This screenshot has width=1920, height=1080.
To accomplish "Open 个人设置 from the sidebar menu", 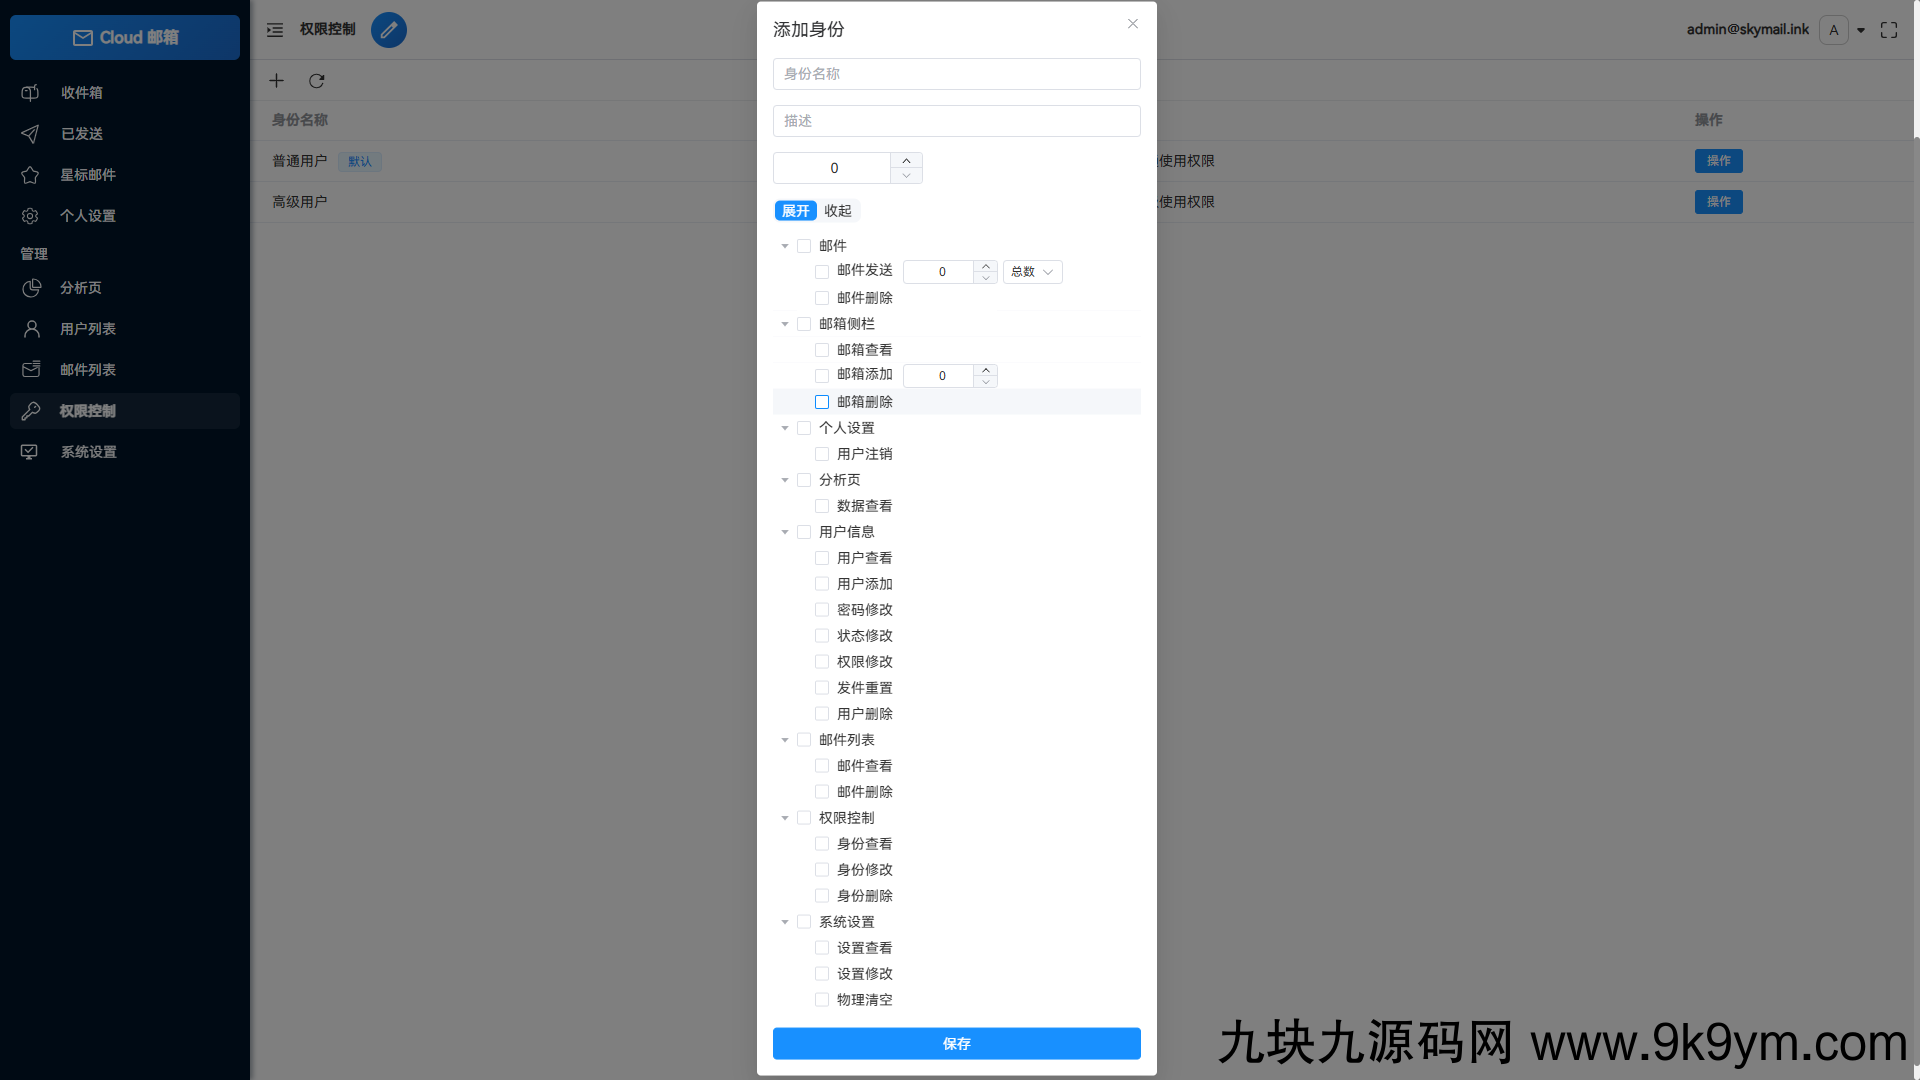I will 89,215.
